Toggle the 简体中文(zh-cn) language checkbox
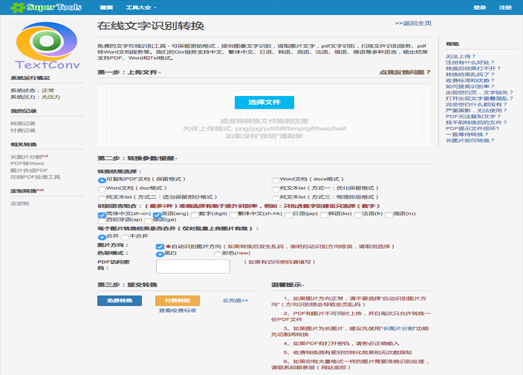The height and width of the screenshot is (375, 523). click(x=102, y=215)
